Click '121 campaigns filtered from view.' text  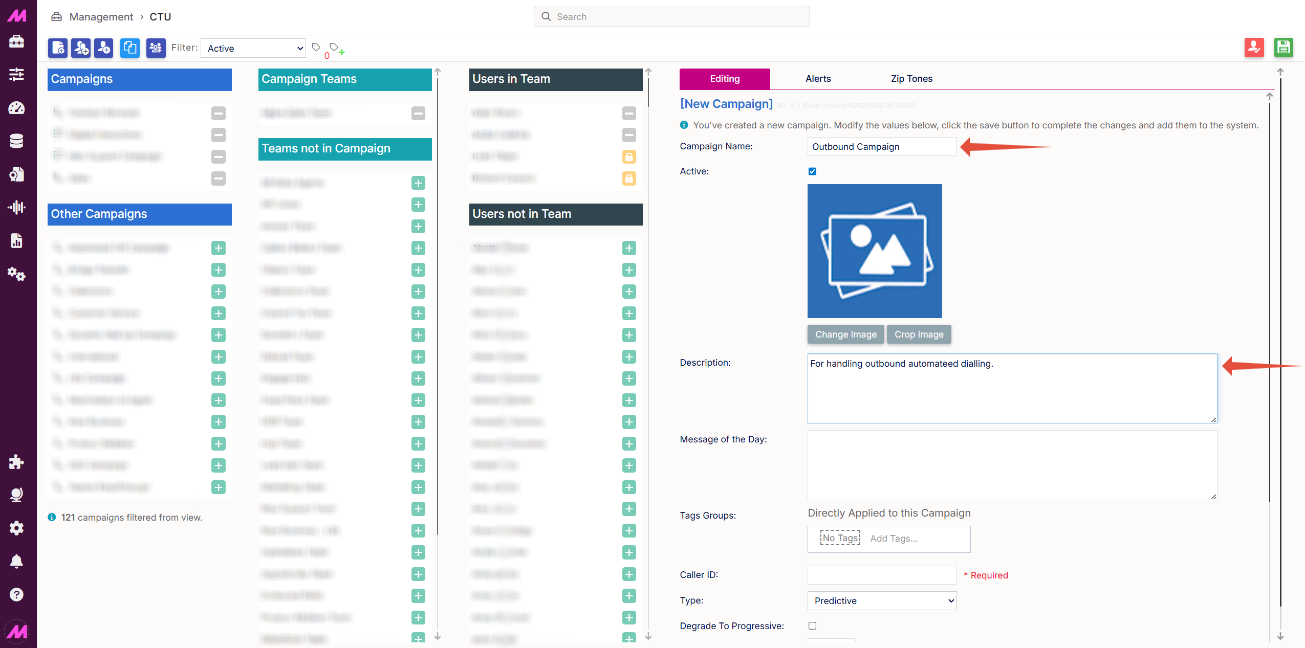[x=131, y=517]
